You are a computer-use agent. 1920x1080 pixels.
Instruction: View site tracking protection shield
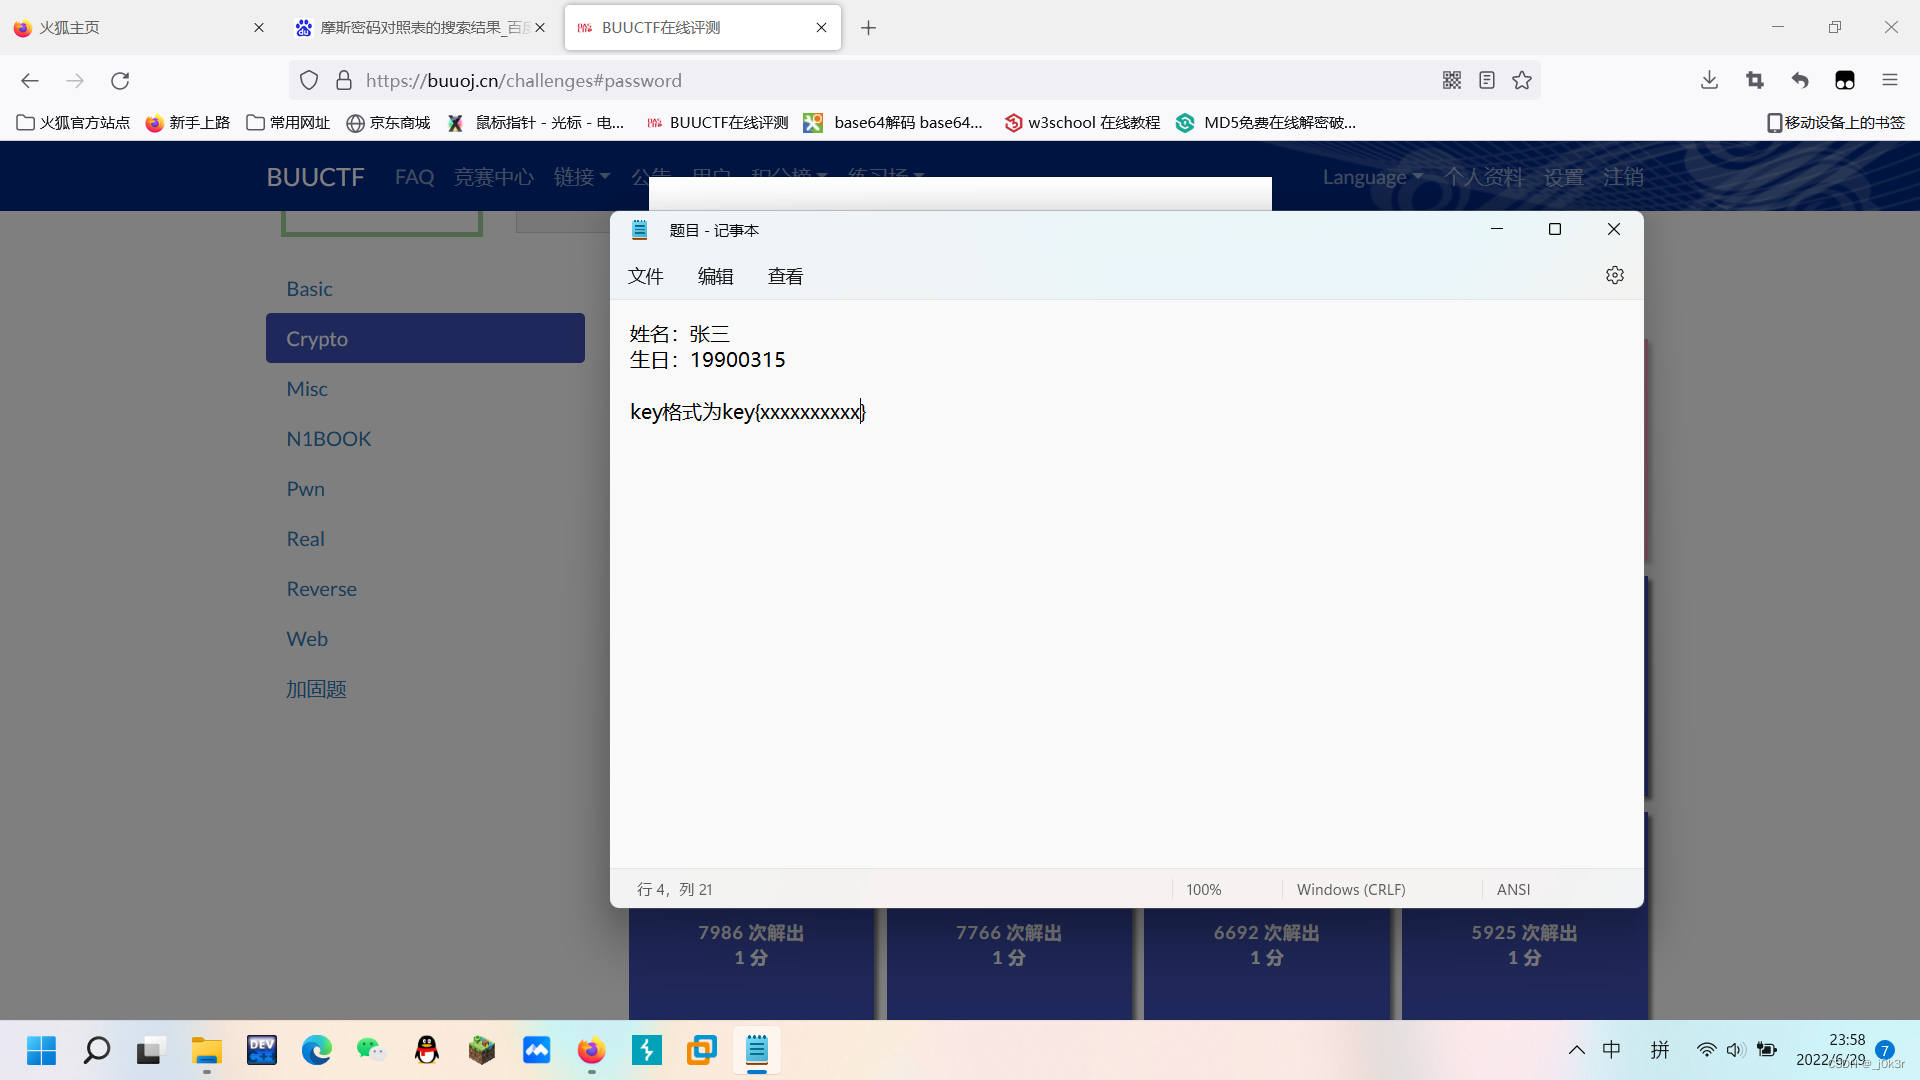309,80
